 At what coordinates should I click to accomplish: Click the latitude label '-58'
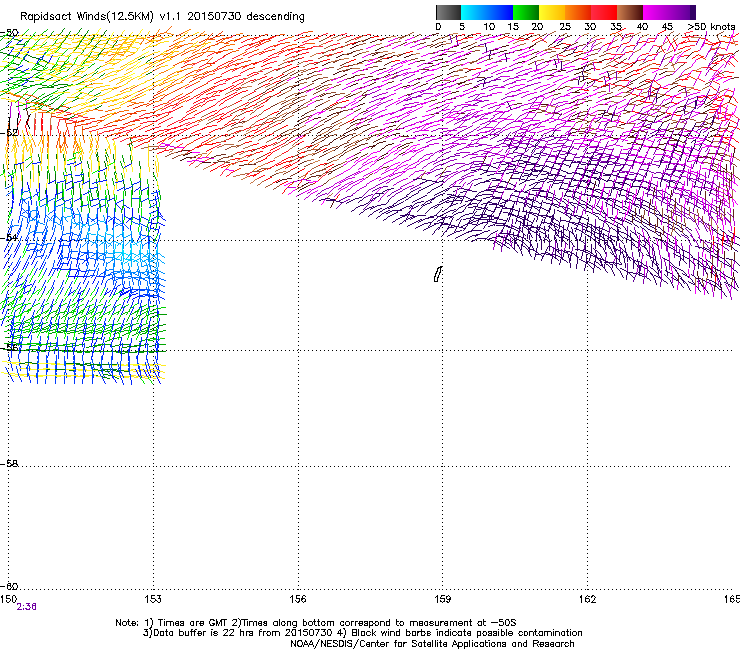(9, 464)
